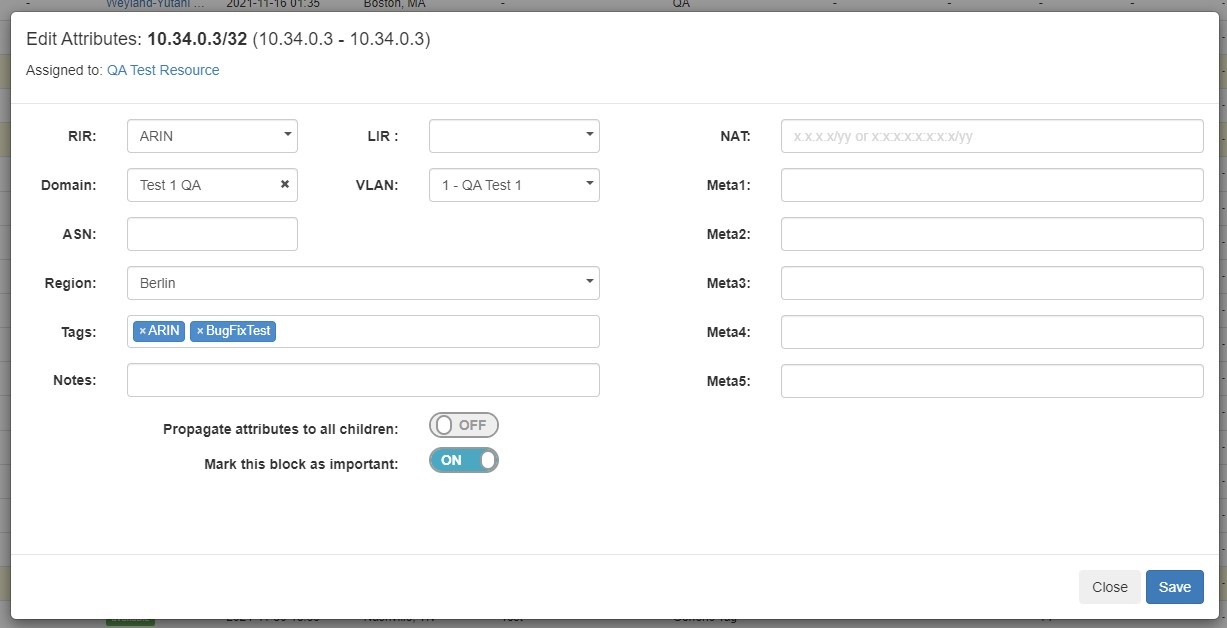Select the Meta1 text field
The height and width of the screenshot is (628, 1227).
click(991, 185)
